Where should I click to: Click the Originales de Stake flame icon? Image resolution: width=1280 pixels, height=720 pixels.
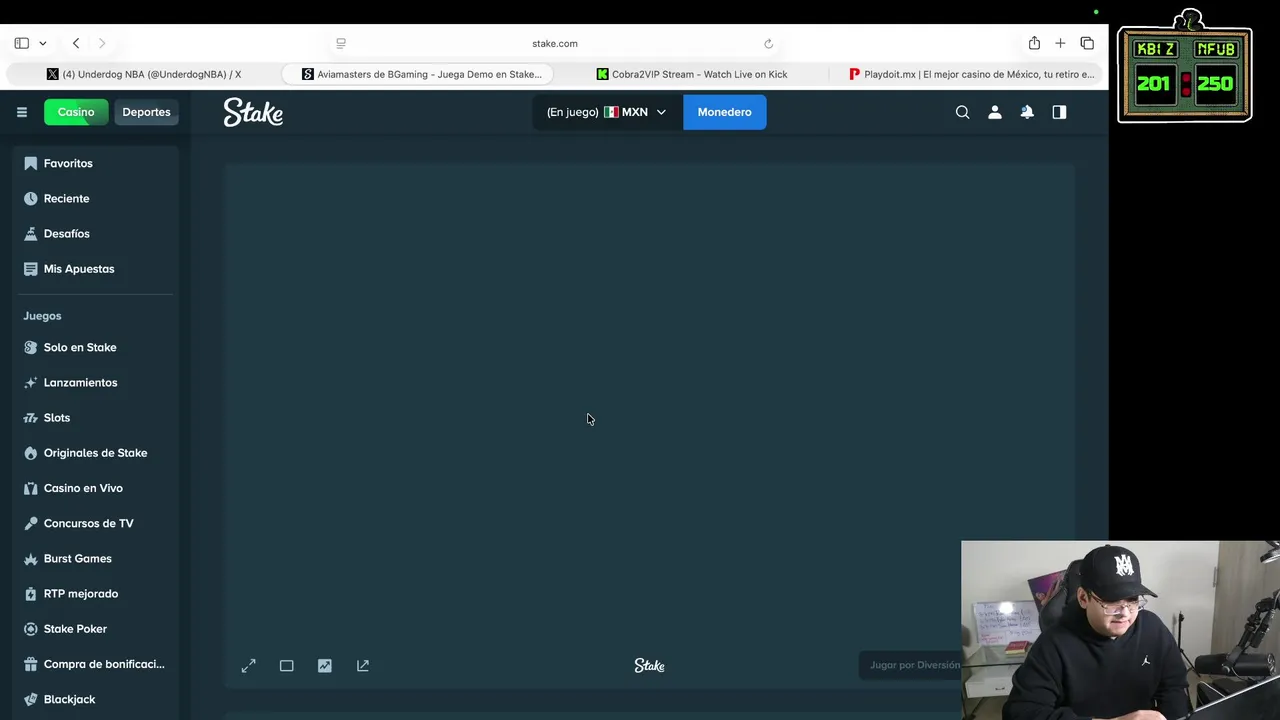click(x=30, y=452)
